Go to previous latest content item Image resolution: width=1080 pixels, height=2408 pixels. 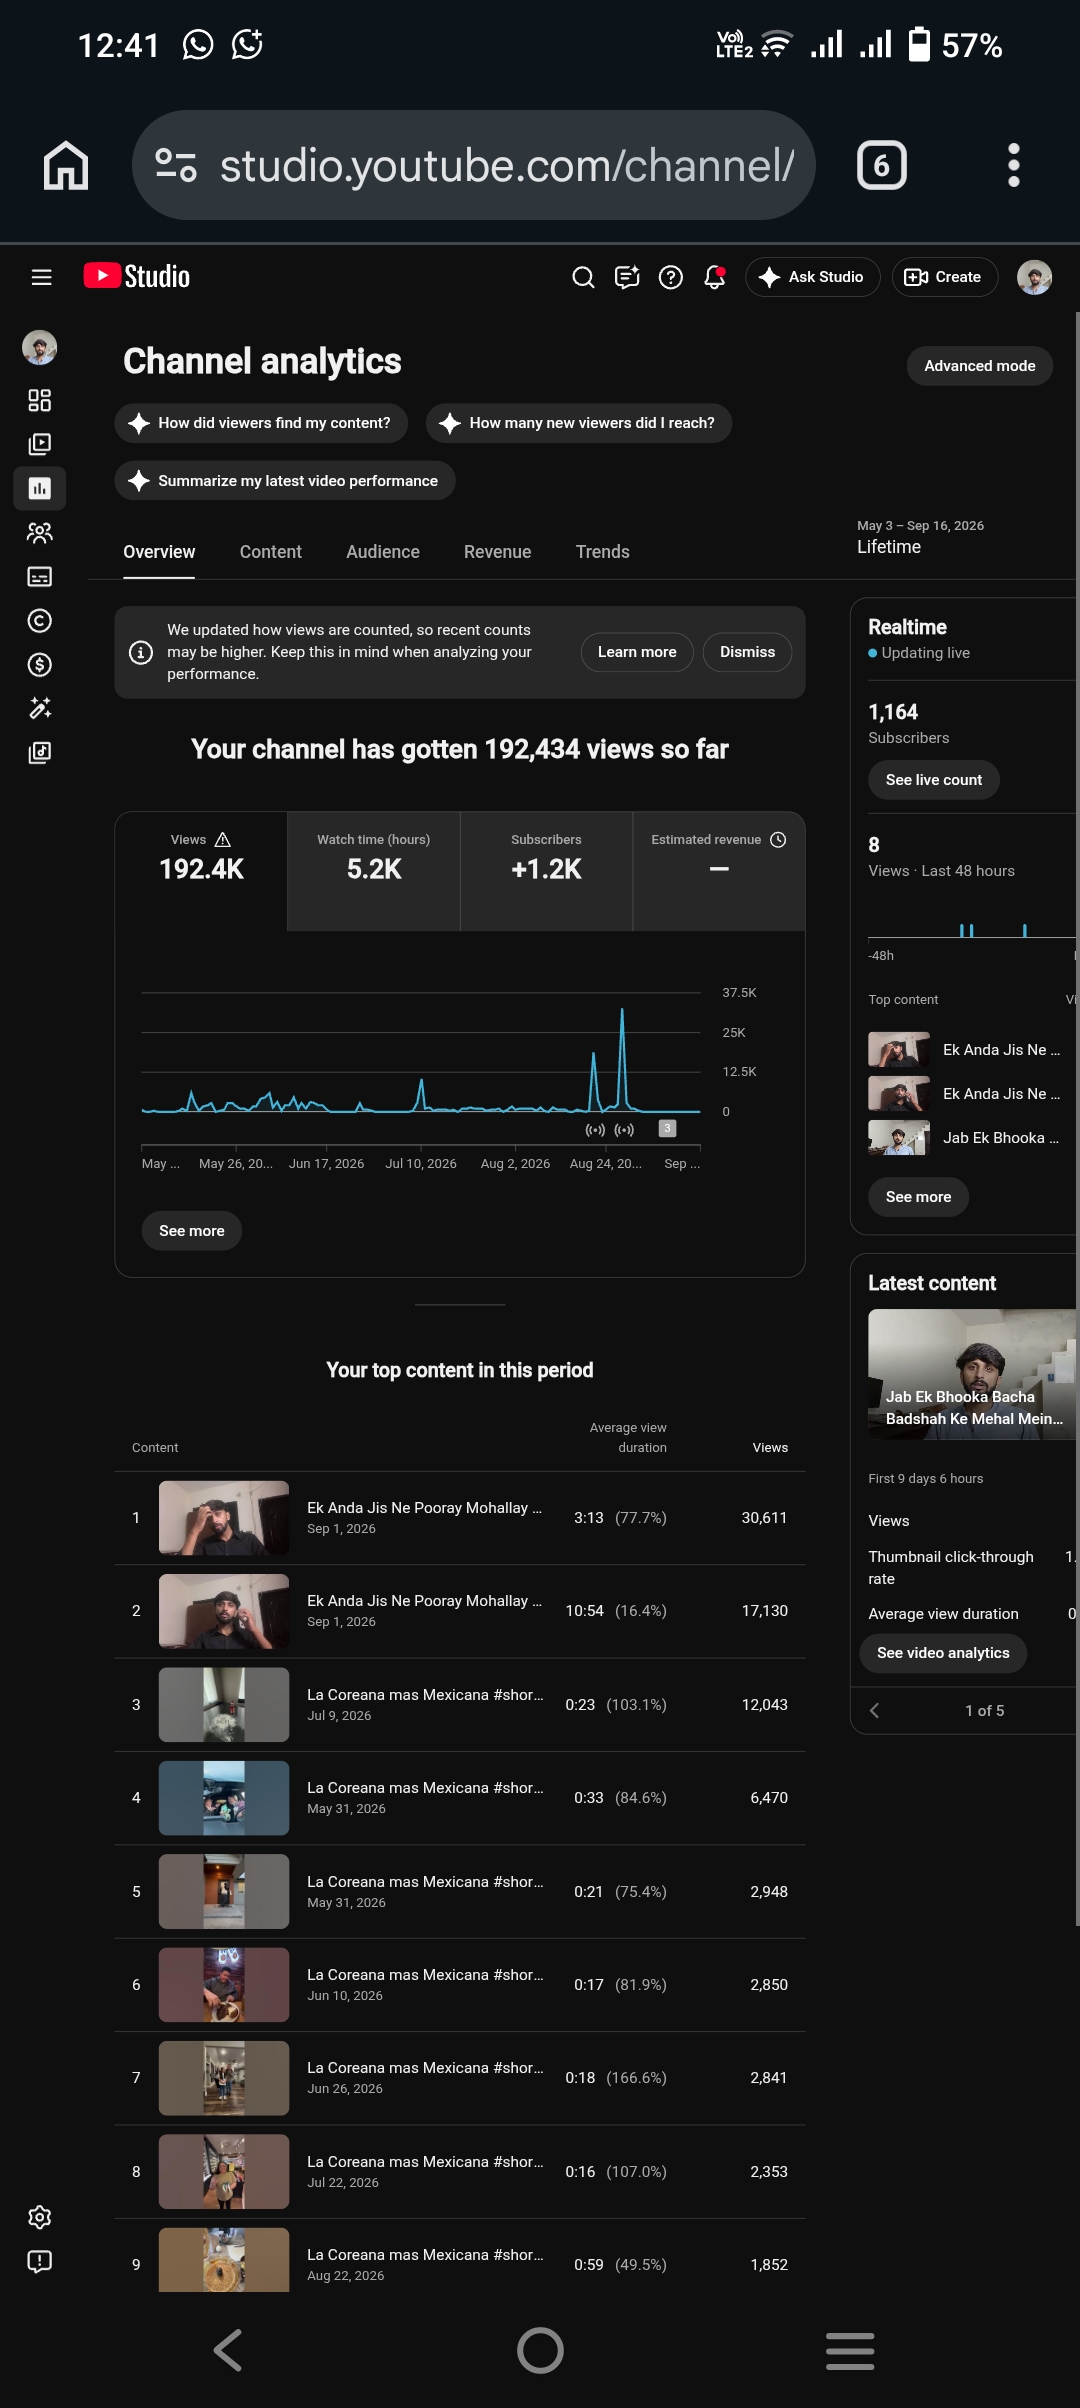tap(875, 1710)
